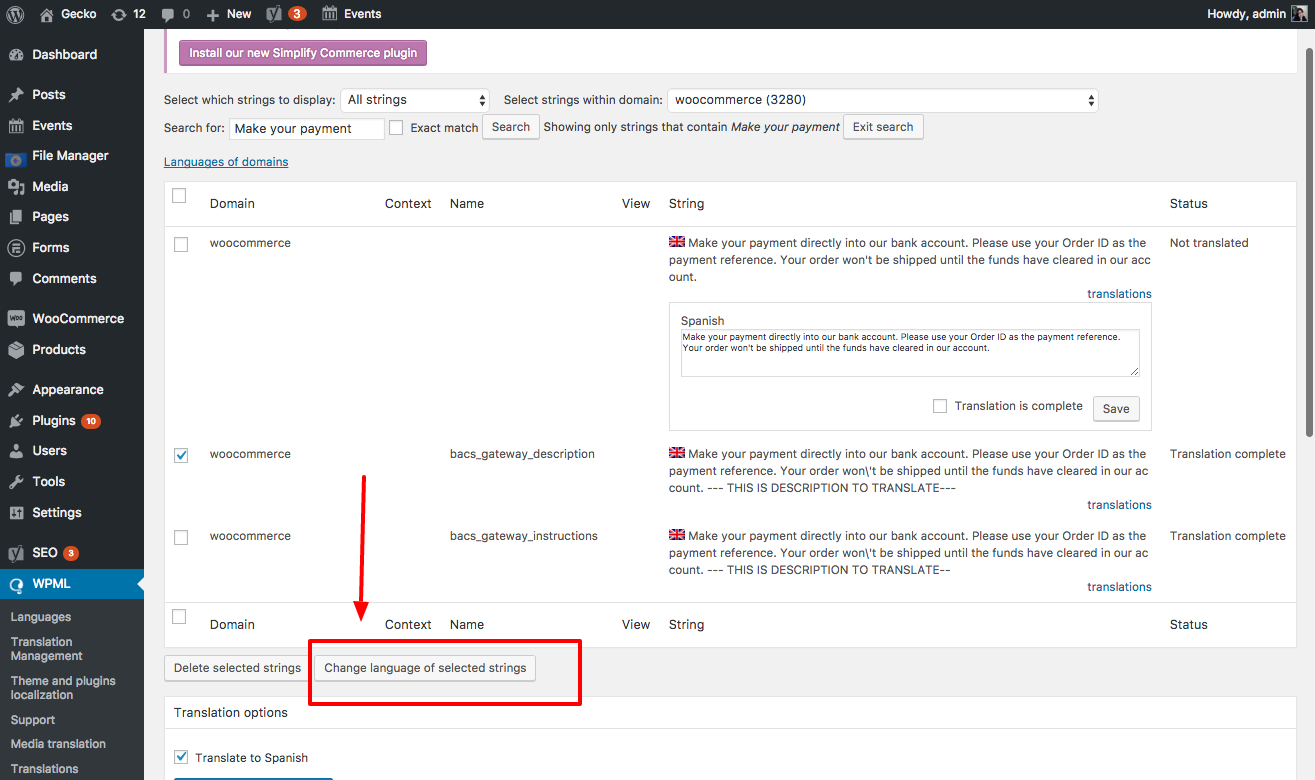Open the WordPress logo menu
Image resolution: width=1315 pixels, height=780 pixels.
point(15,14)
